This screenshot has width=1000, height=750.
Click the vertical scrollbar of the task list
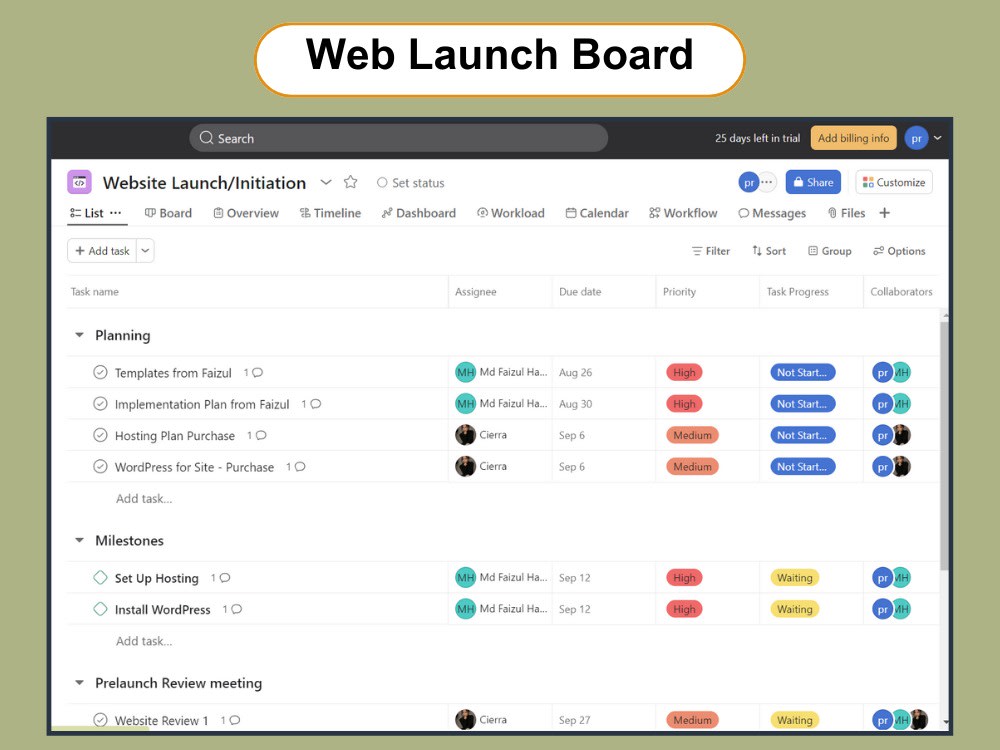[x=944, y=445]
